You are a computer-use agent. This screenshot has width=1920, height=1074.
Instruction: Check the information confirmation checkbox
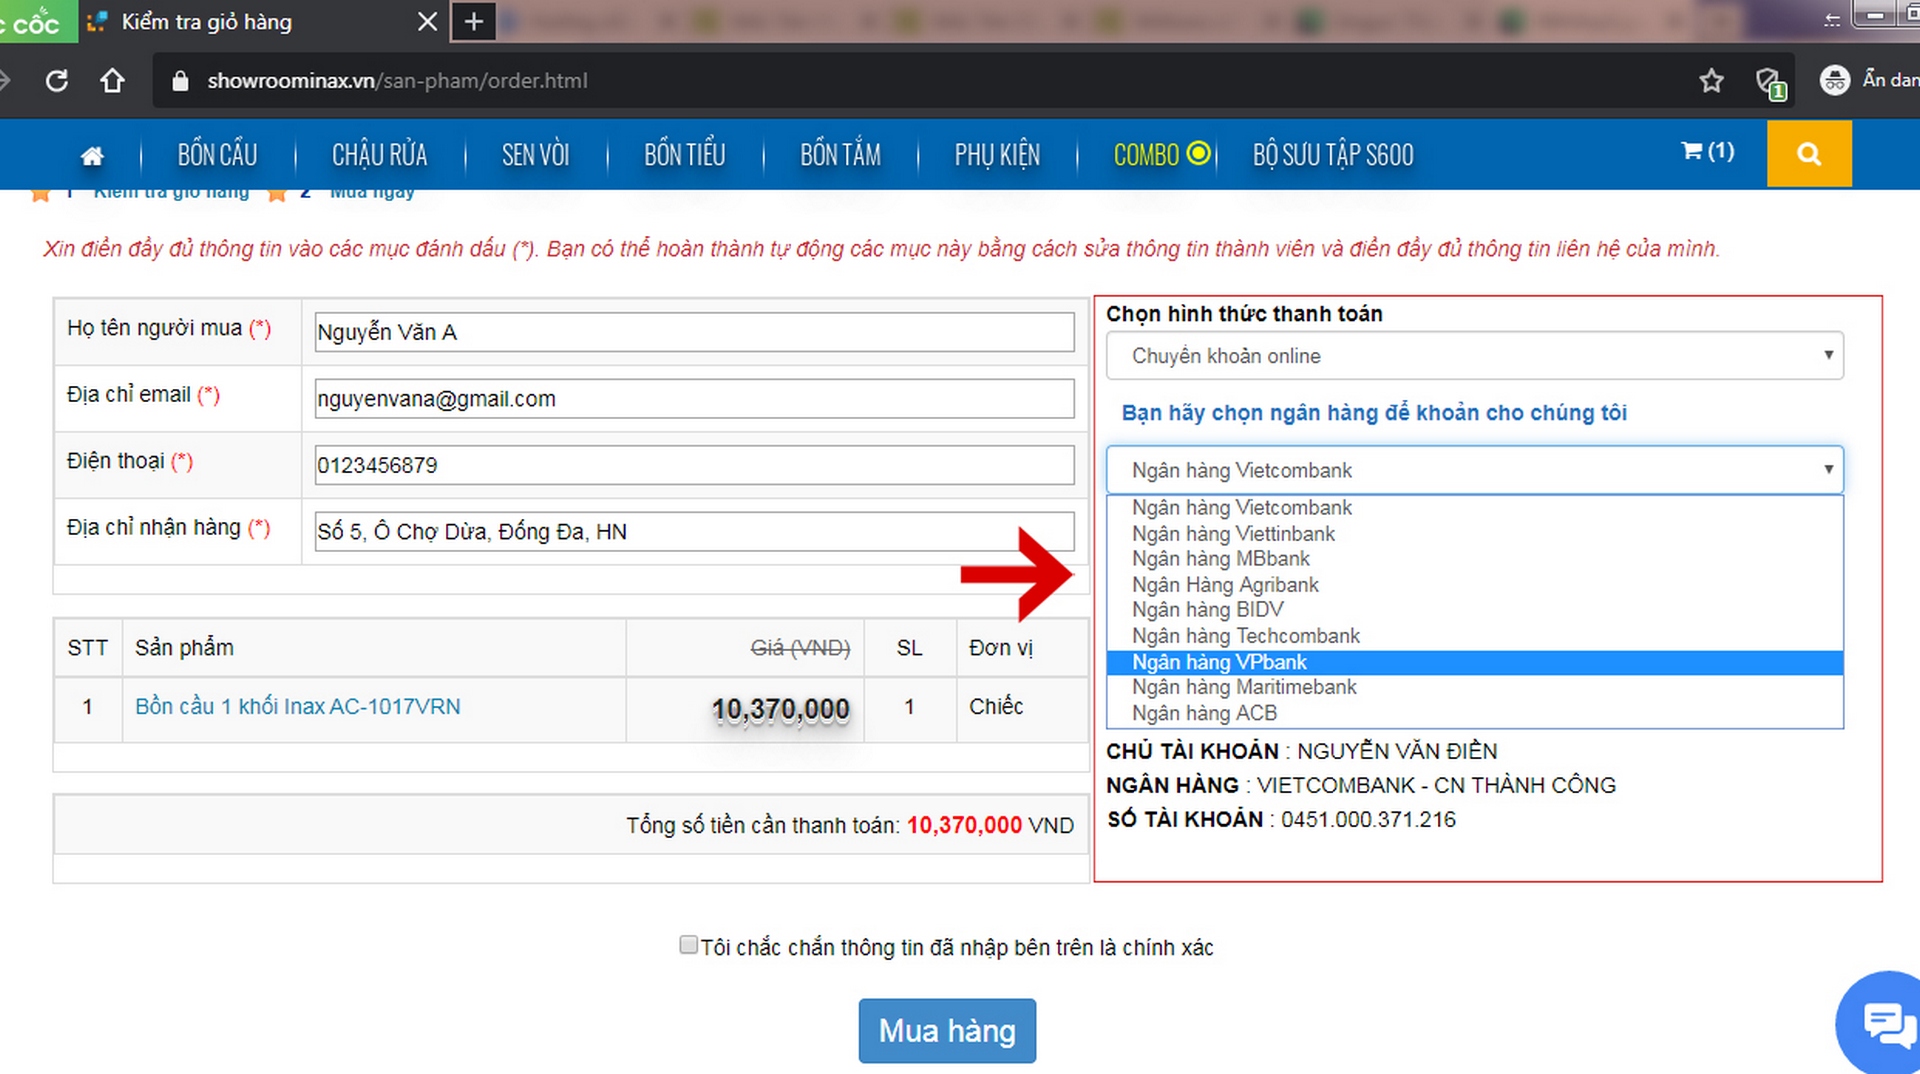point(688,945)
